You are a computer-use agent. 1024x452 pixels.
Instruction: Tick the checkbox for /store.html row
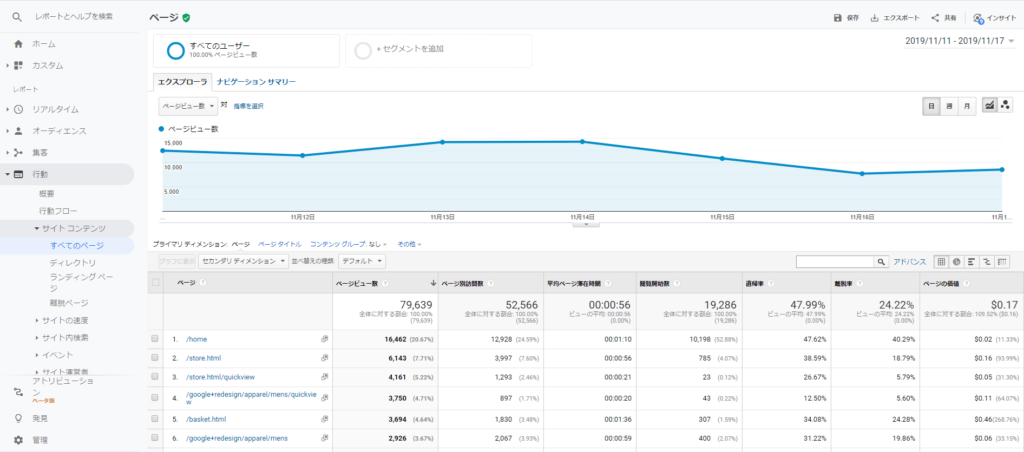155,357
